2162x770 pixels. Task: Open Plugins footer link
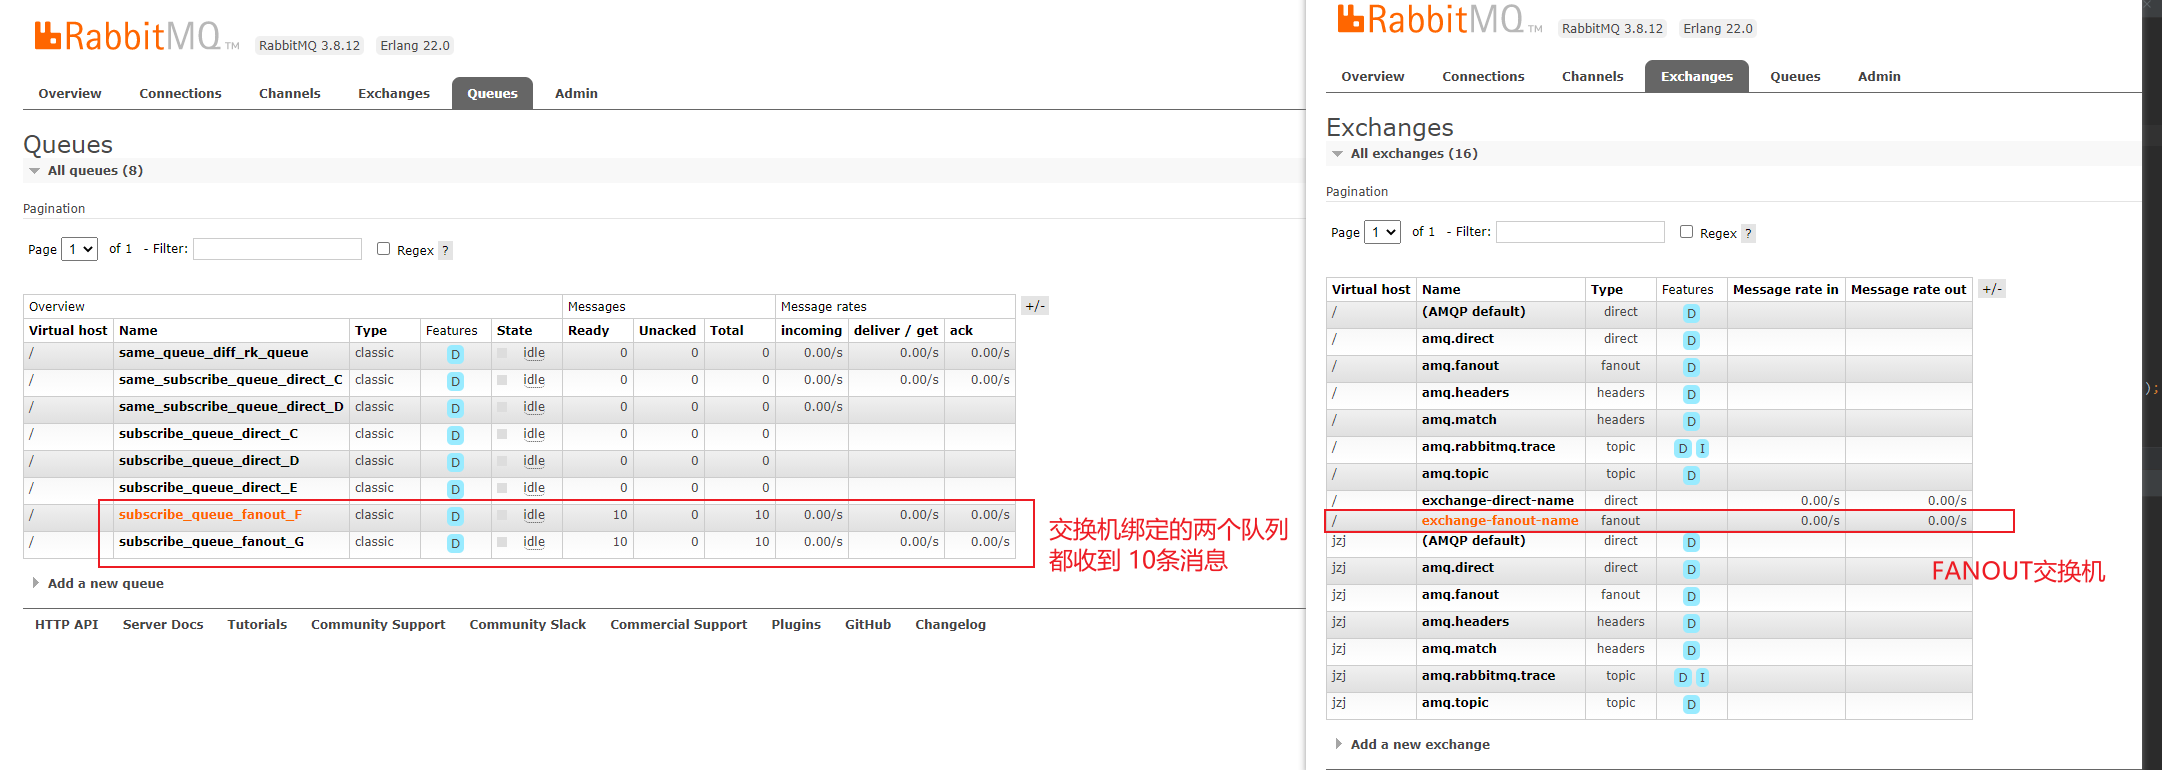tap(796, 625)
